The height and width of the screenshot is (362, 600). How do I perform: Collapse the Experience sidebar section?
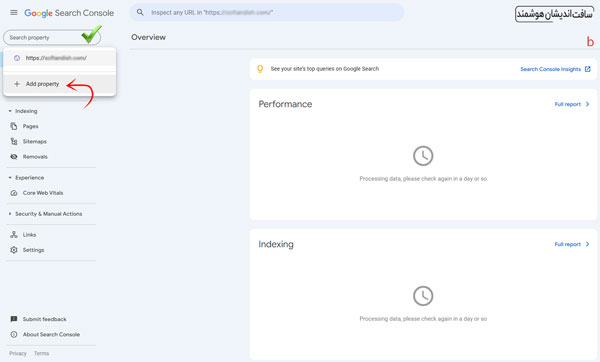pos(26,178)
